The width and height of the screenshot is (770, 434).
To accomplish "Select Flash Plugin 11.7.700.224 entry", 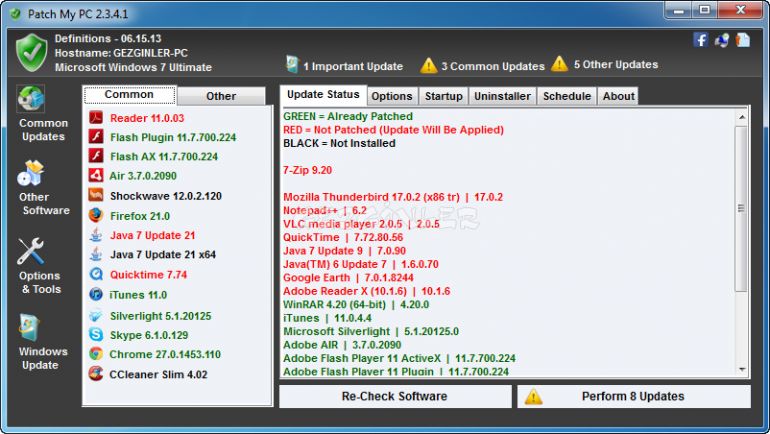I will (173, 137).
